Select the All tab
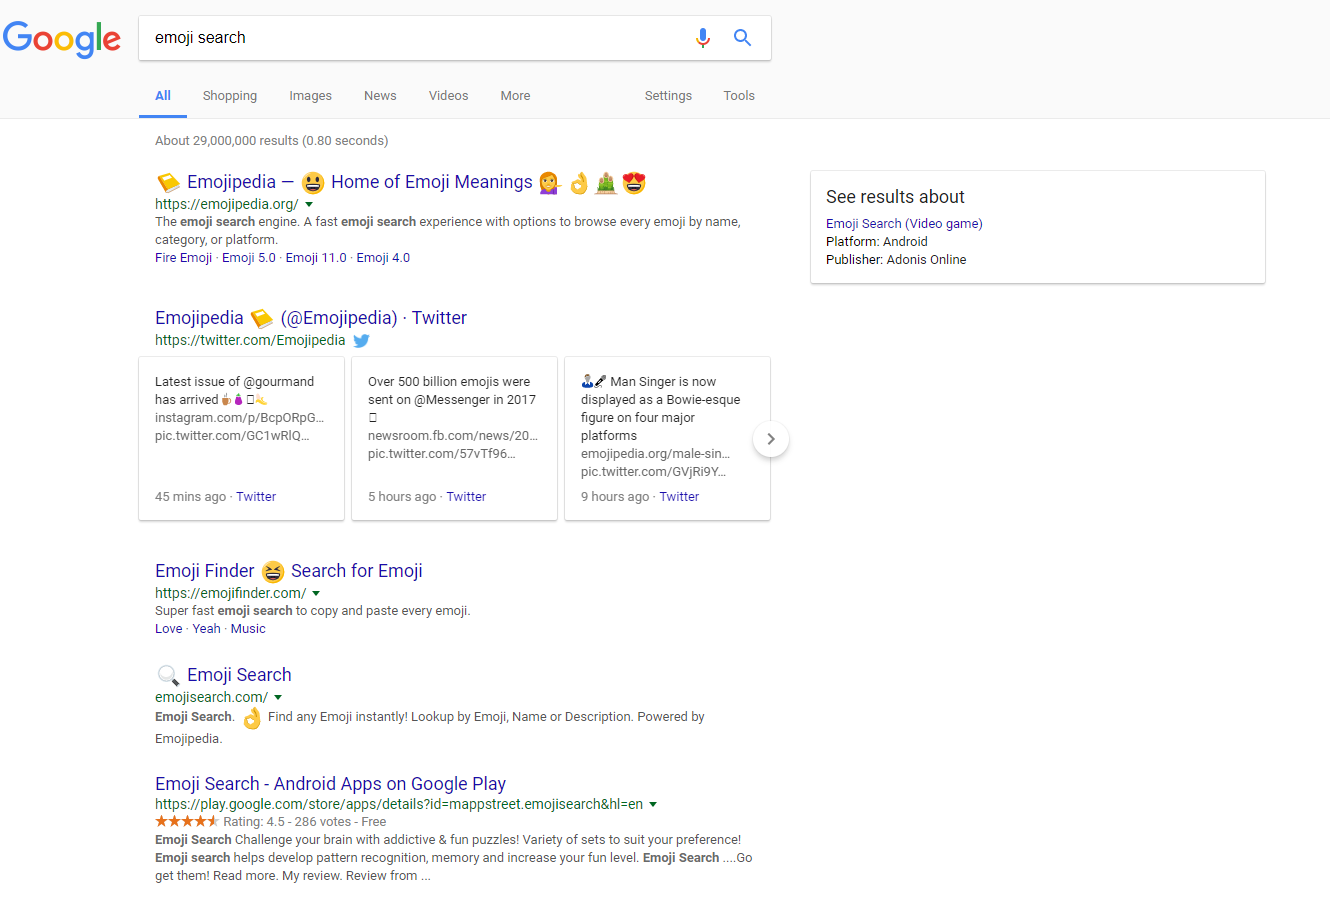Screen dimensions: 1330x905 163,96
